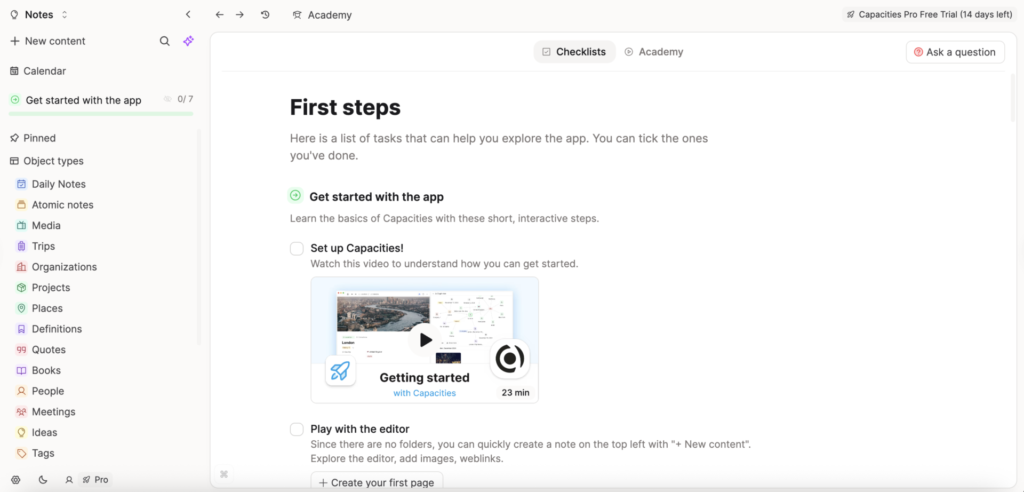Screen dimensions: 1024x492
Task: Expand the Object types section
Action: click(53, 161)
